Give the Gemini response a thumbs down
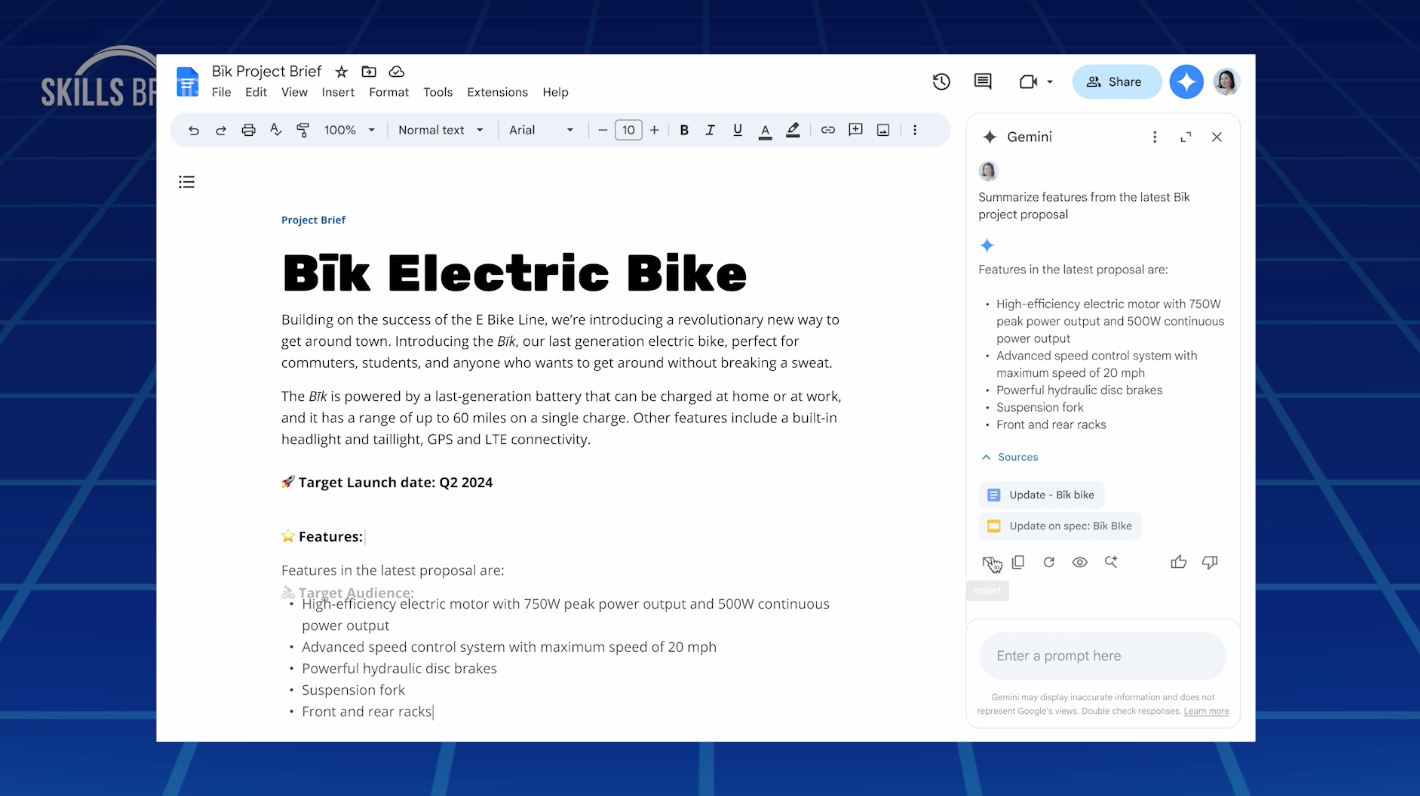Screen dimensions: 1420x796 point(1210,562)
